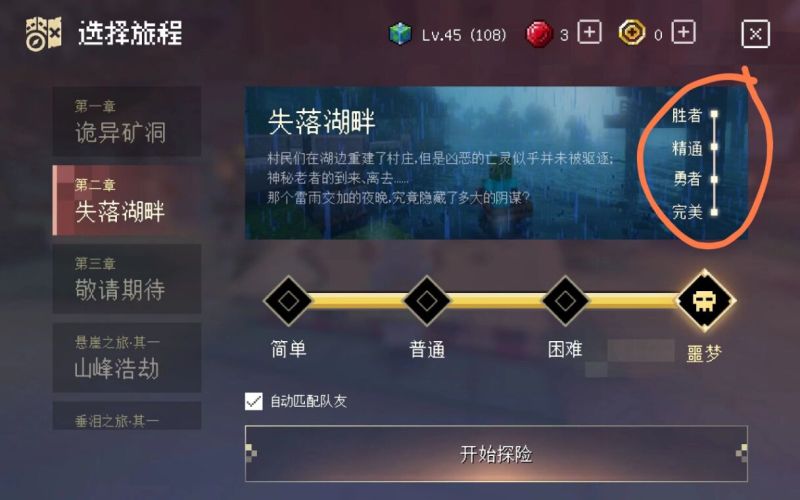Click the gold coin currency icon

pyautogui.click(x=632, y=33)
